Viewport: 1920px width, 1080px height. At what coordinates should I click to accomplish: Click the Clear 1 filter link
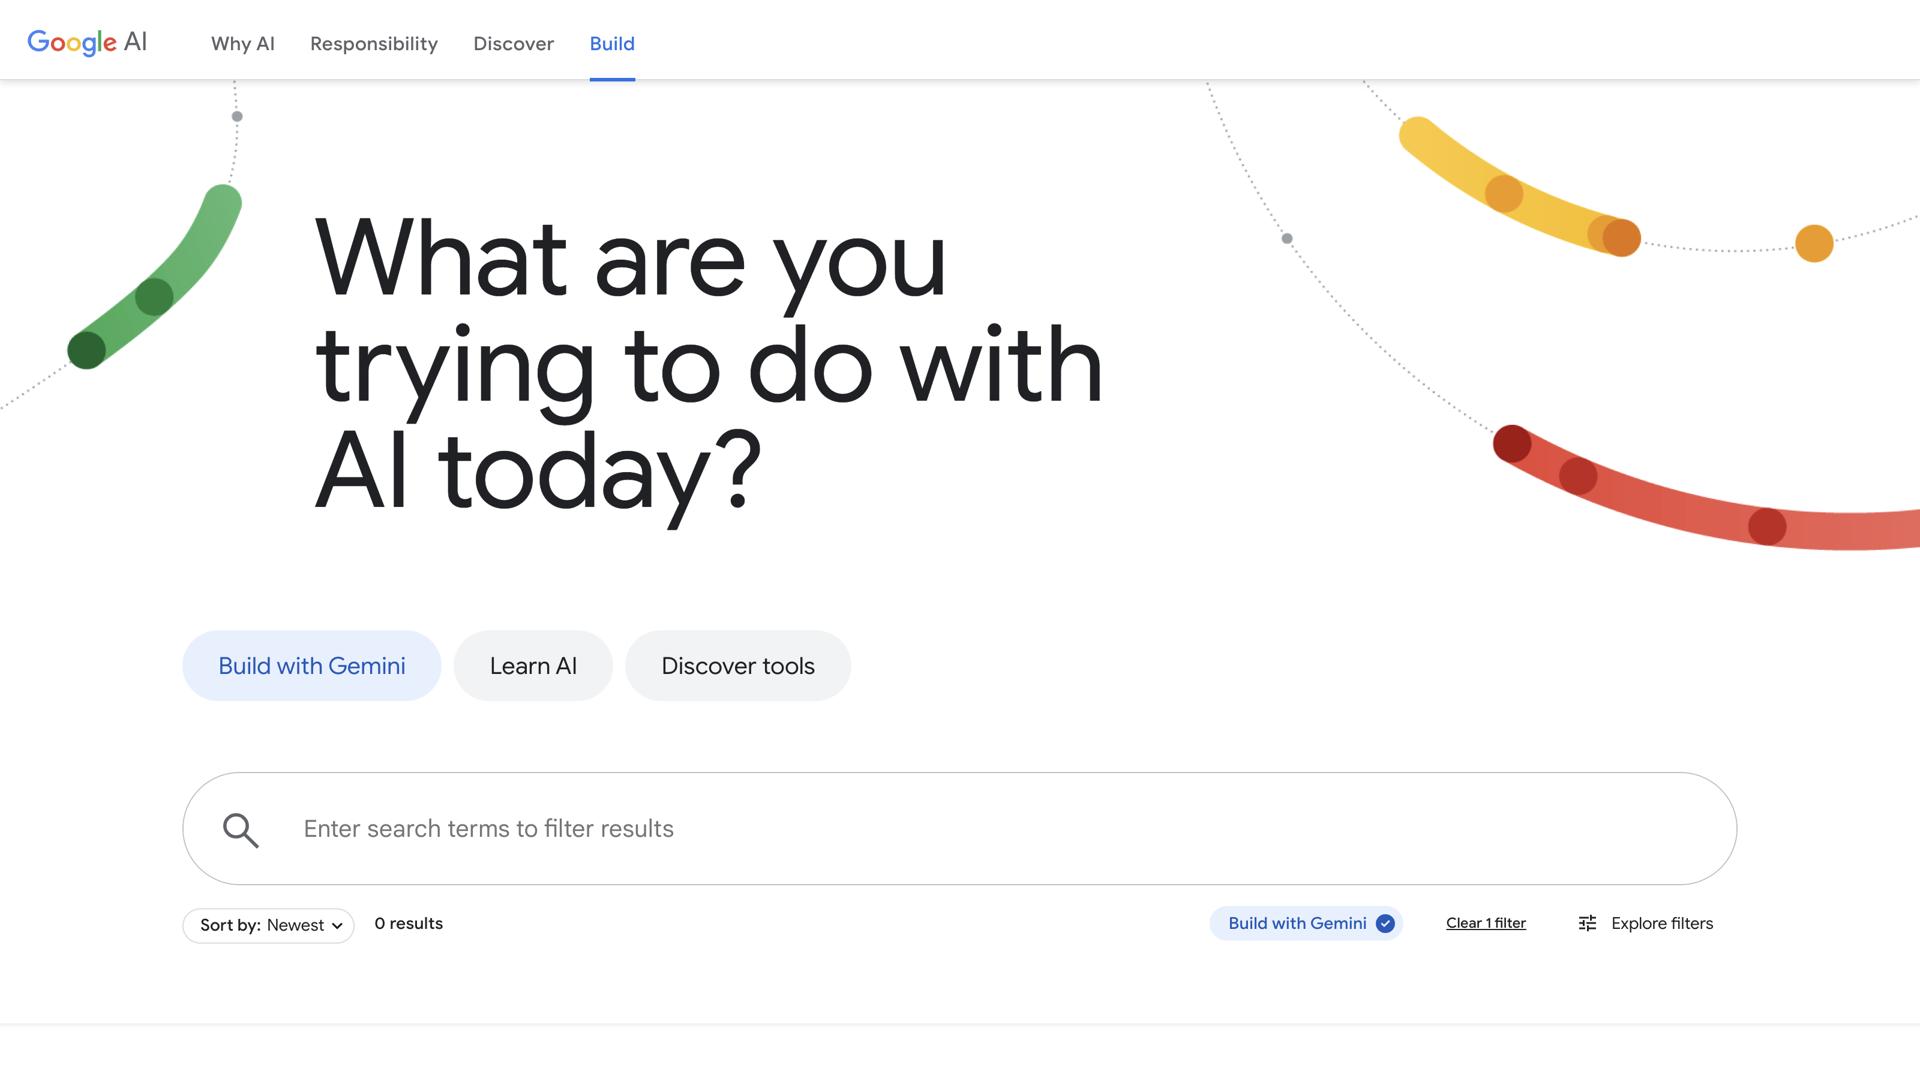(x=1485, y=923)
